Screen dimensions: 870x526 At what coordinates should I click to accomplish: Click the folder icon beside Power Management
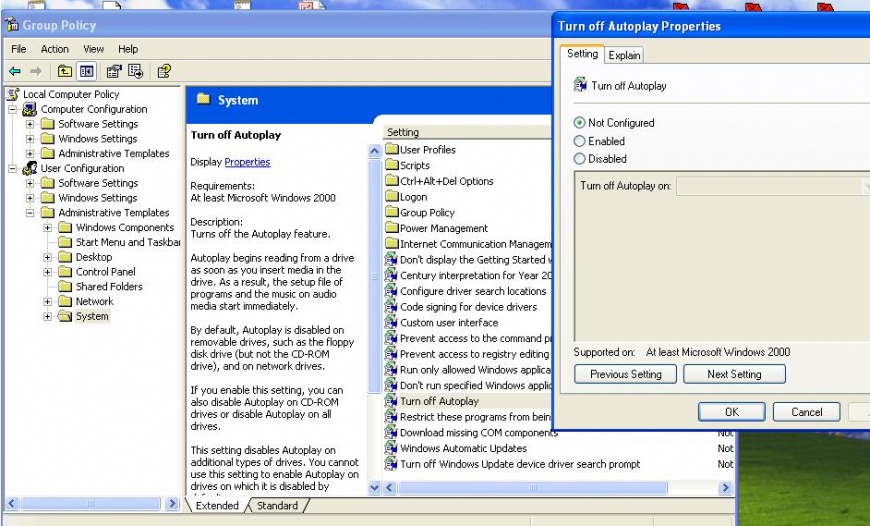click(392, 227)
